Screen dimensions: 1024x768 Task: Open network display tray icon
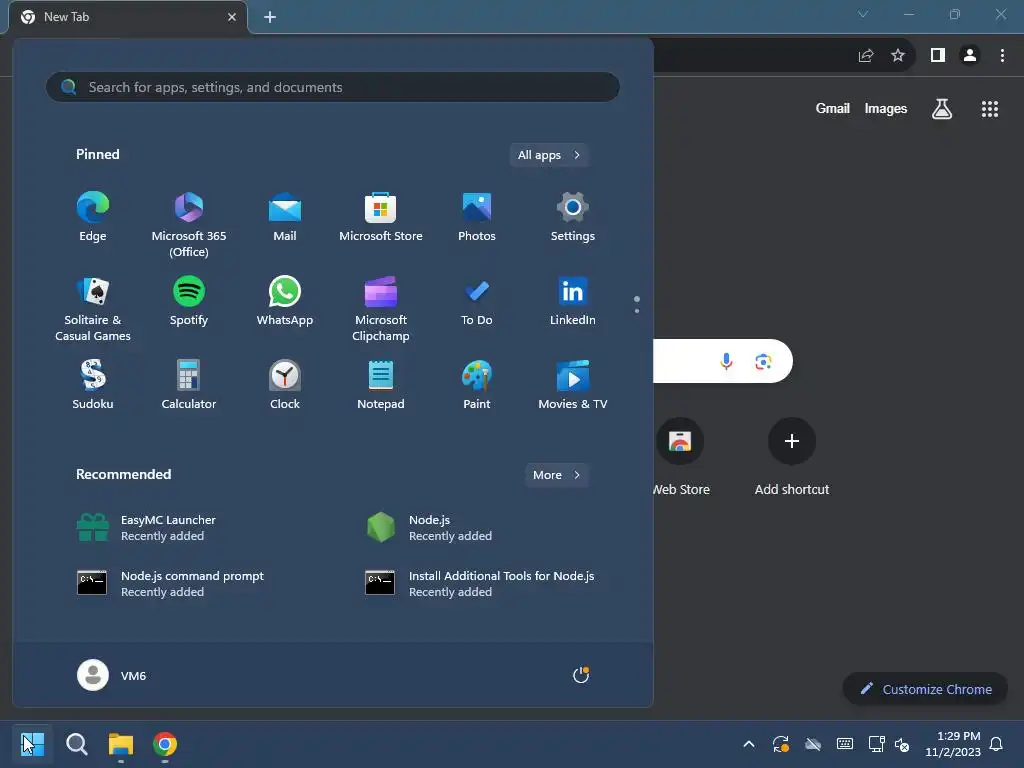876,744
